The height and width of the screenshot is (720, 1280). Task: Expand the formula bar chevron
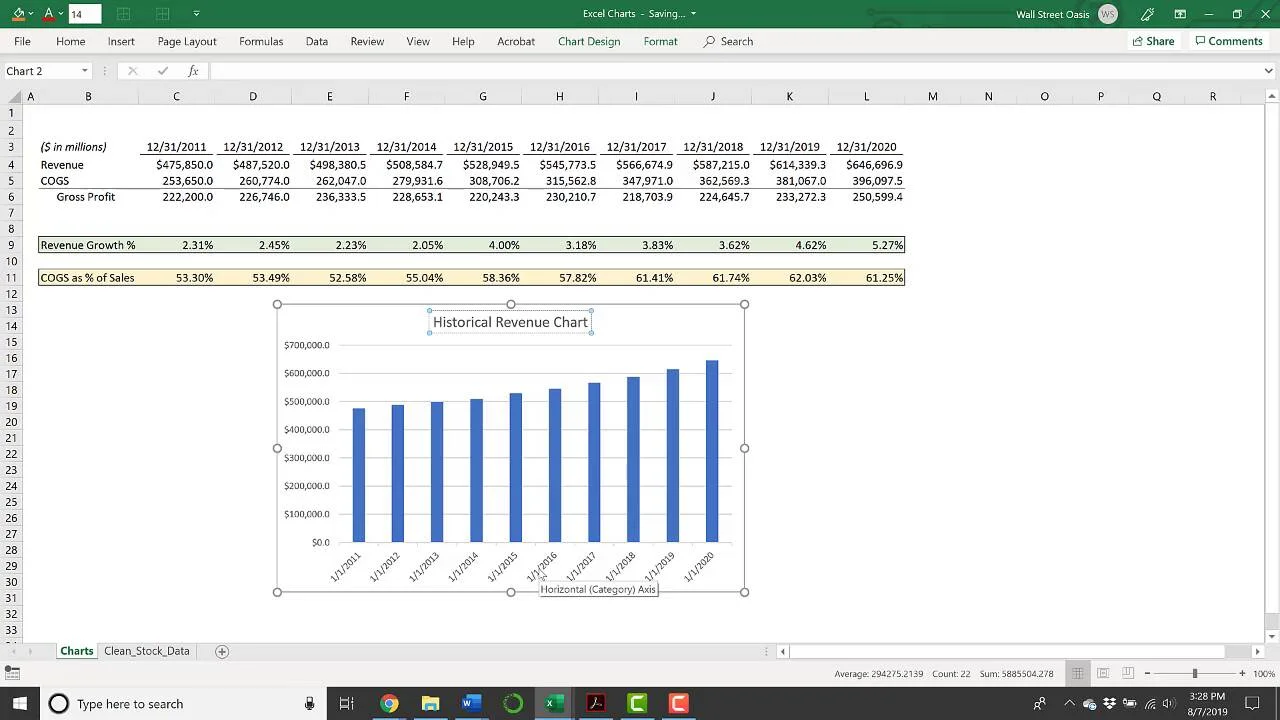pos(1268,71)
